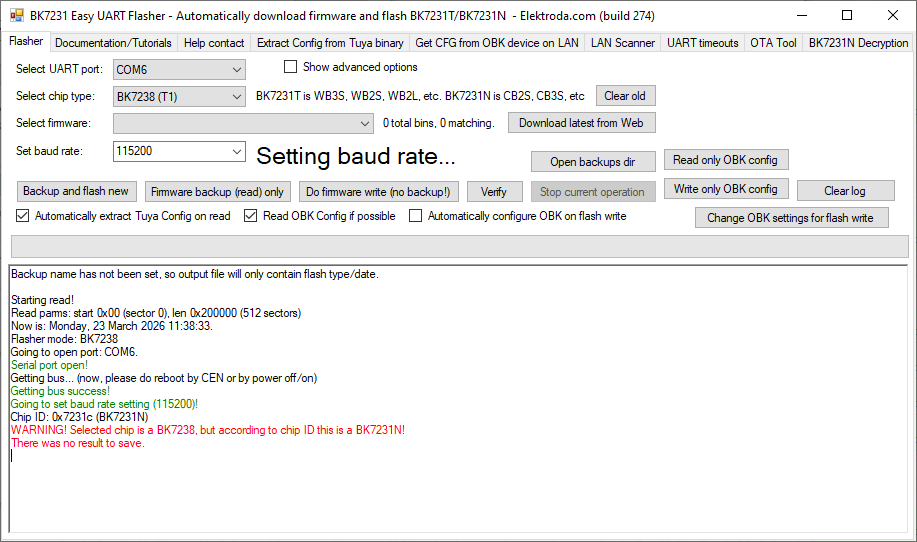The image size is (917, 542).
Task: Click Read only OBK config
Action: pyautogui.click(x=725, y=160)
